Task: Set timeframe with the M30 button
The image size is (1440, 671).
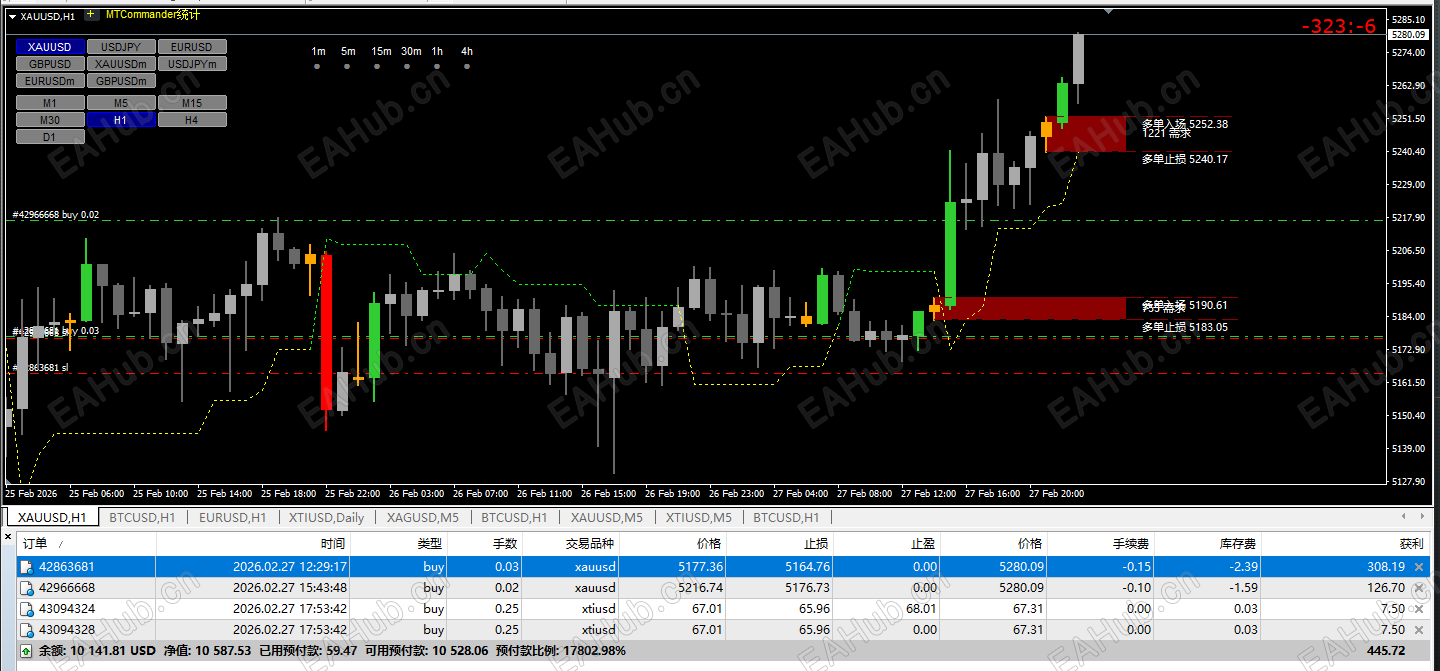Action: click(50, 120)
